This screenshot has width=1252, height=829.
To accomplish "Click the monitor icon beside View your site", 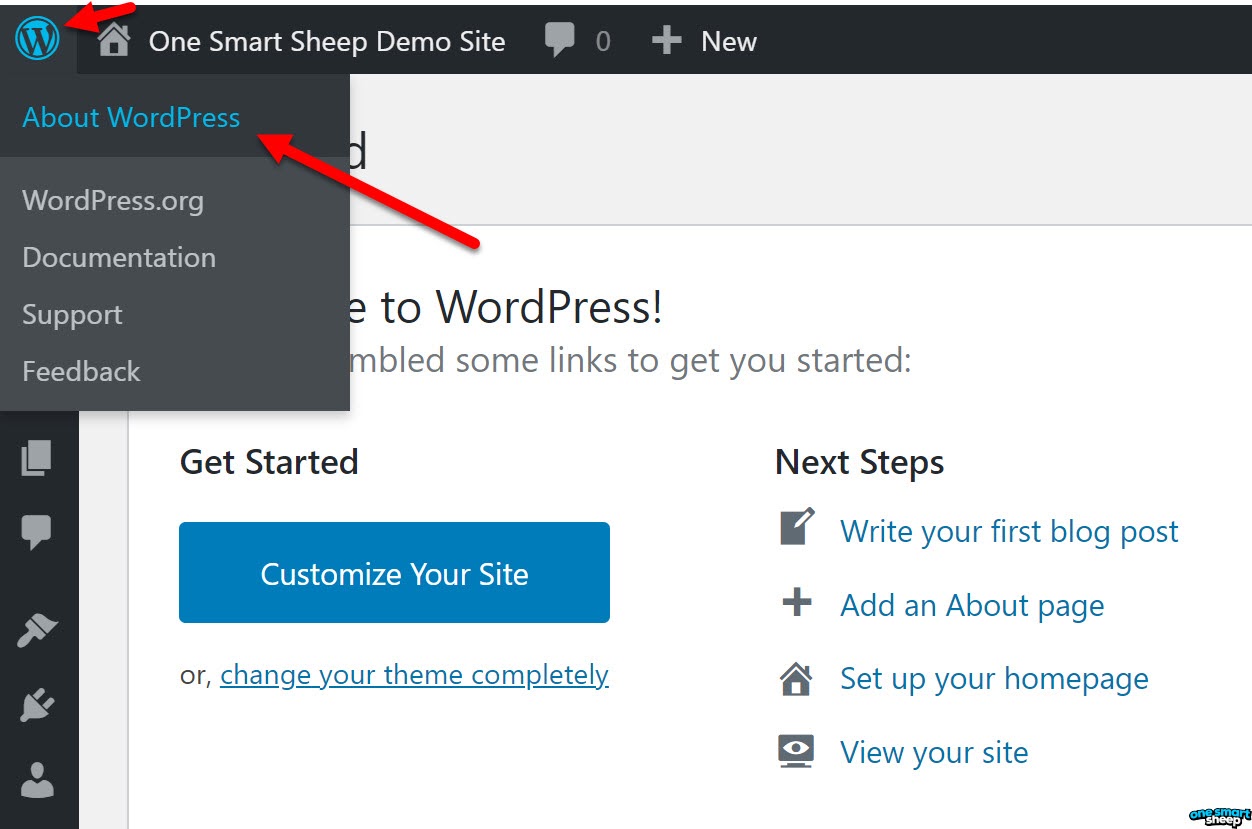I will pyautogui.click(x=796, y=751).
